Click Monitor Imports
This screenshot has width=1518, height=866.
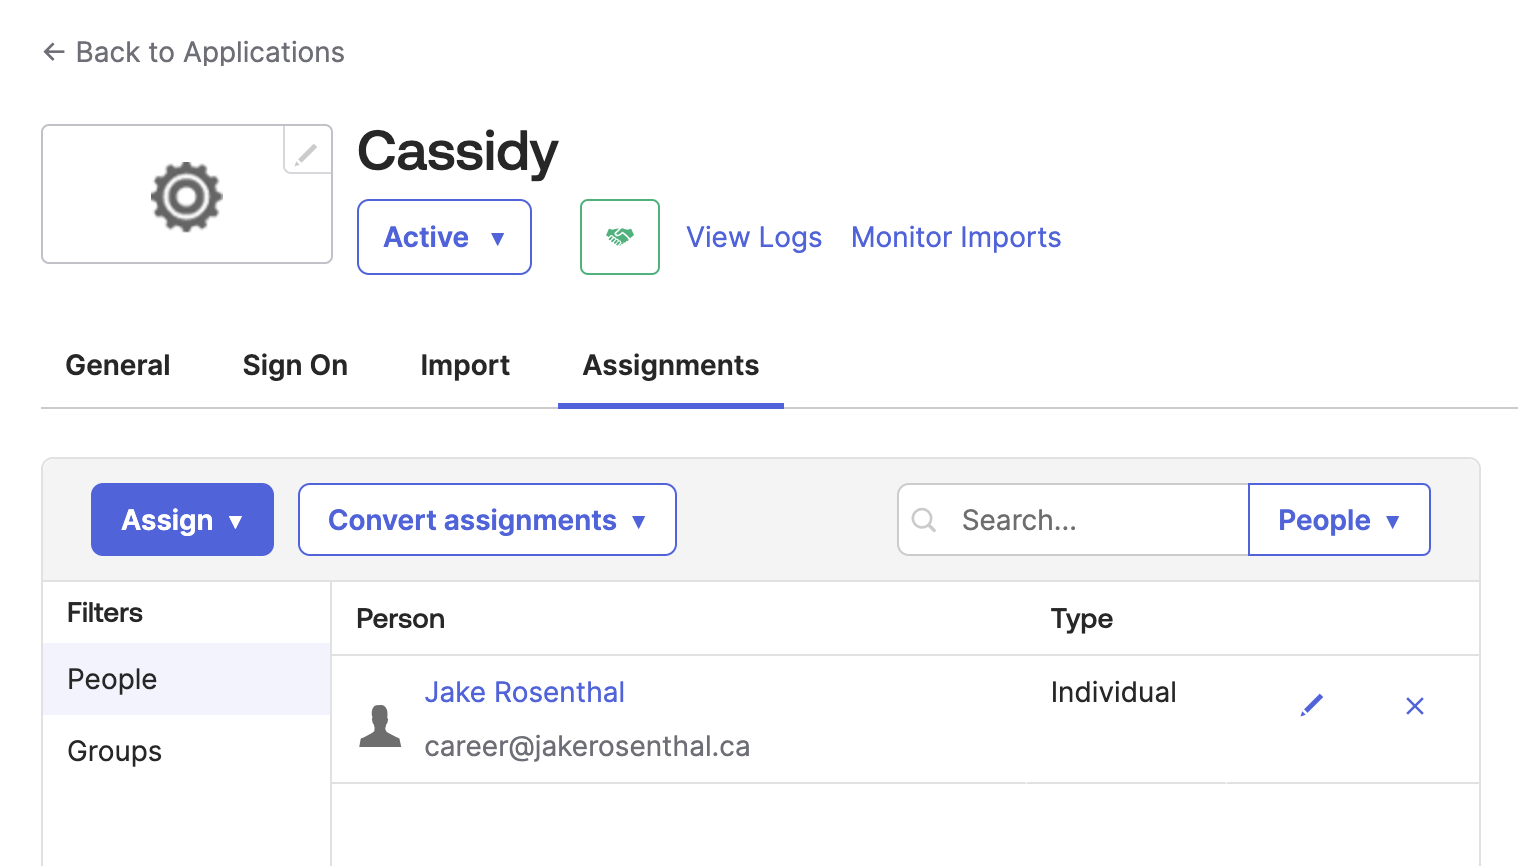coord(955,237)
